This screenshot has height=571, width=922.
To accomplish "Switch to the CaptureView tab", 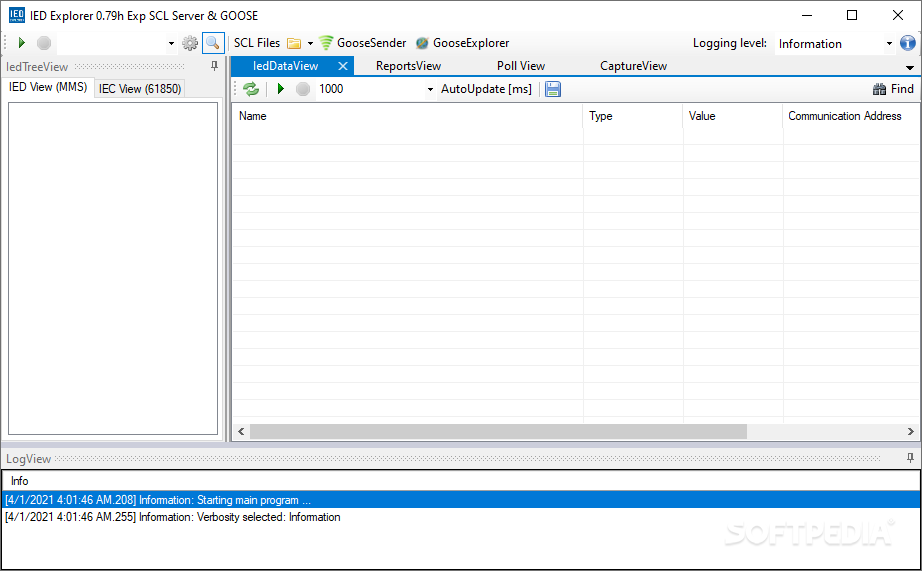I will (x=633, y=66).
